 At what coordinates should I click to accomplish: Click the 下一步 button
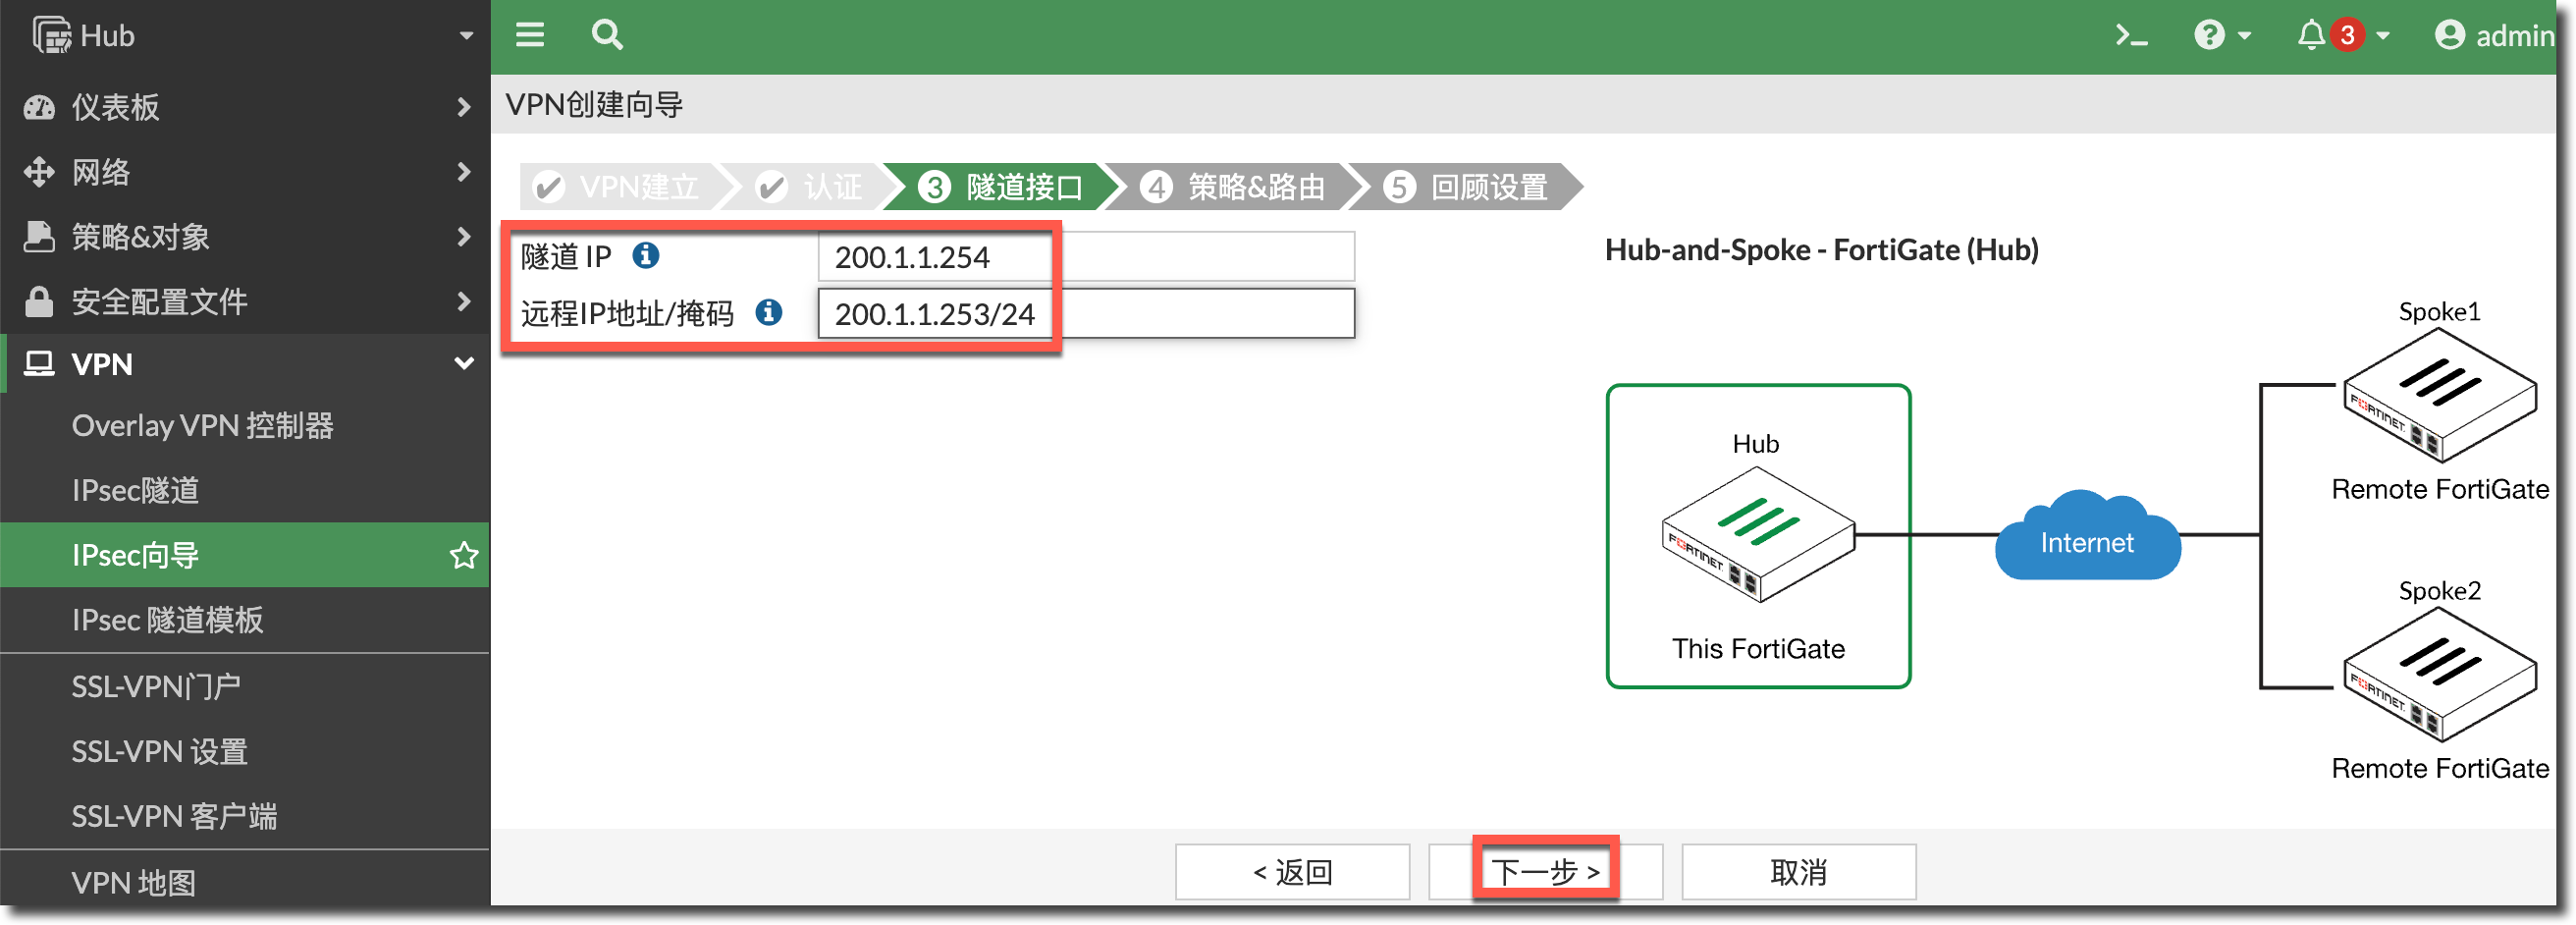1546,870
